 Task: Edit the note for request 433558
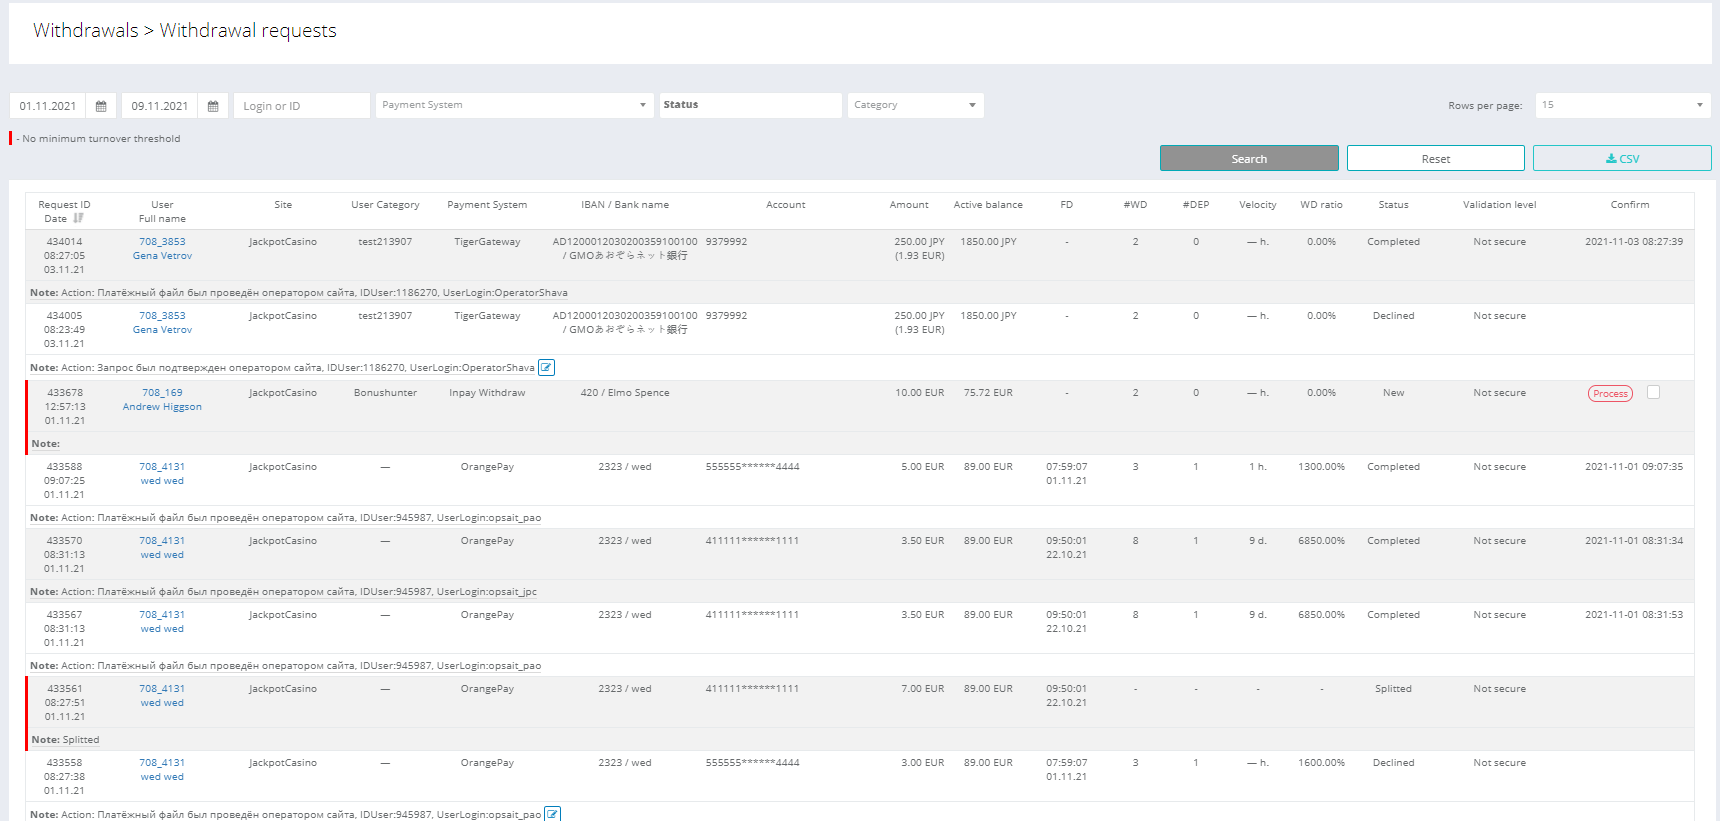coord(552,814)
